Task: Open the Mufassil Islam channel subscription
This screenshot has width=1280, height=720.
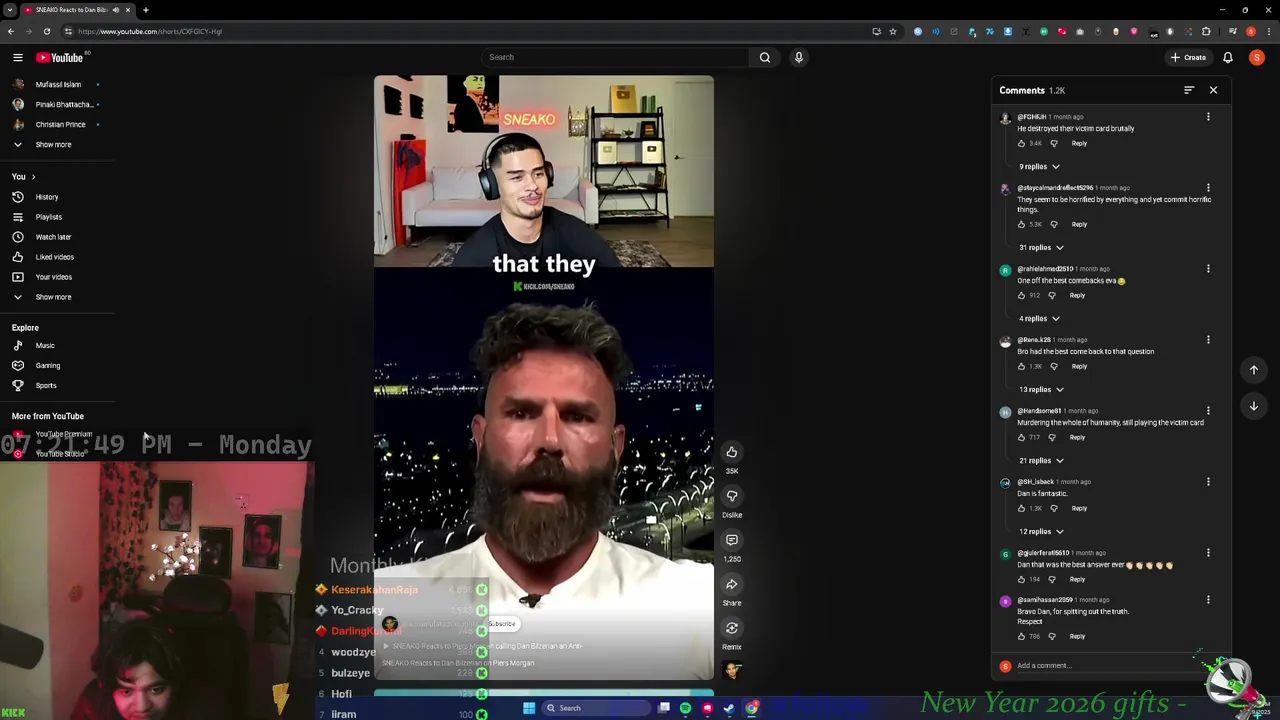Action: coord(58,84)
